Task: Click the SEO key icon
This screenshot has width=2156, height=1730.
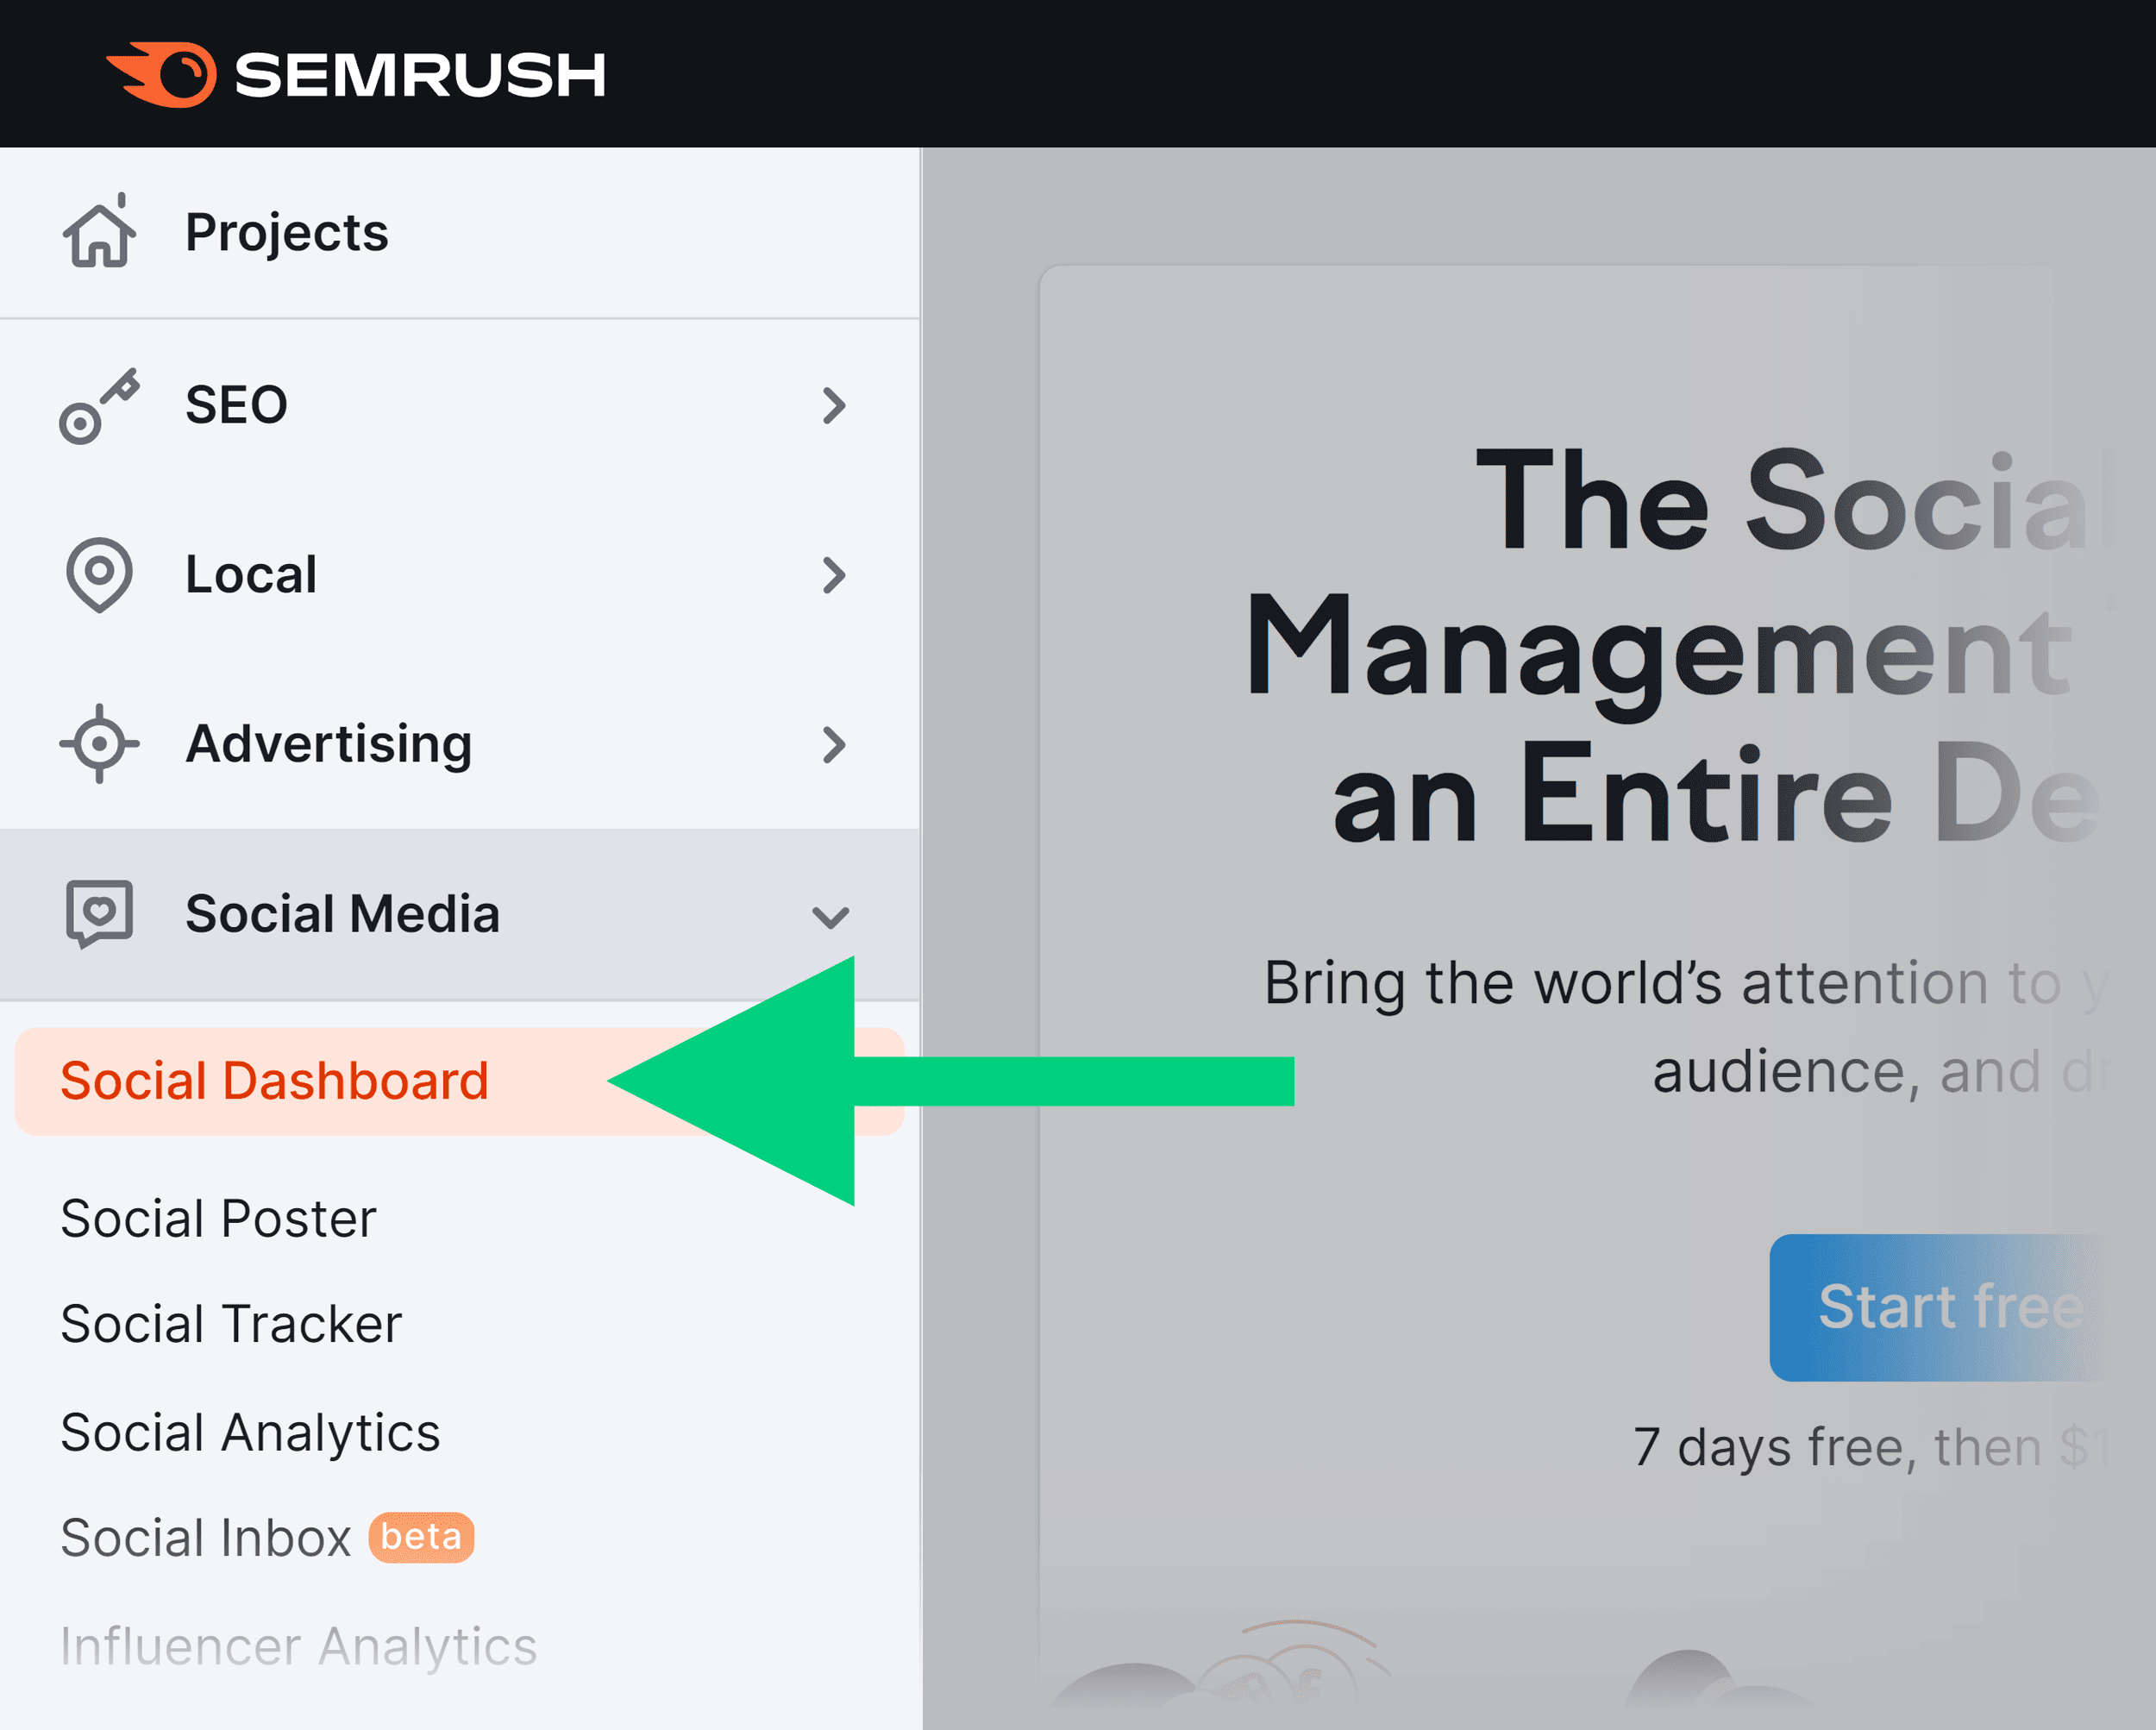Action: tap(98, 404)
